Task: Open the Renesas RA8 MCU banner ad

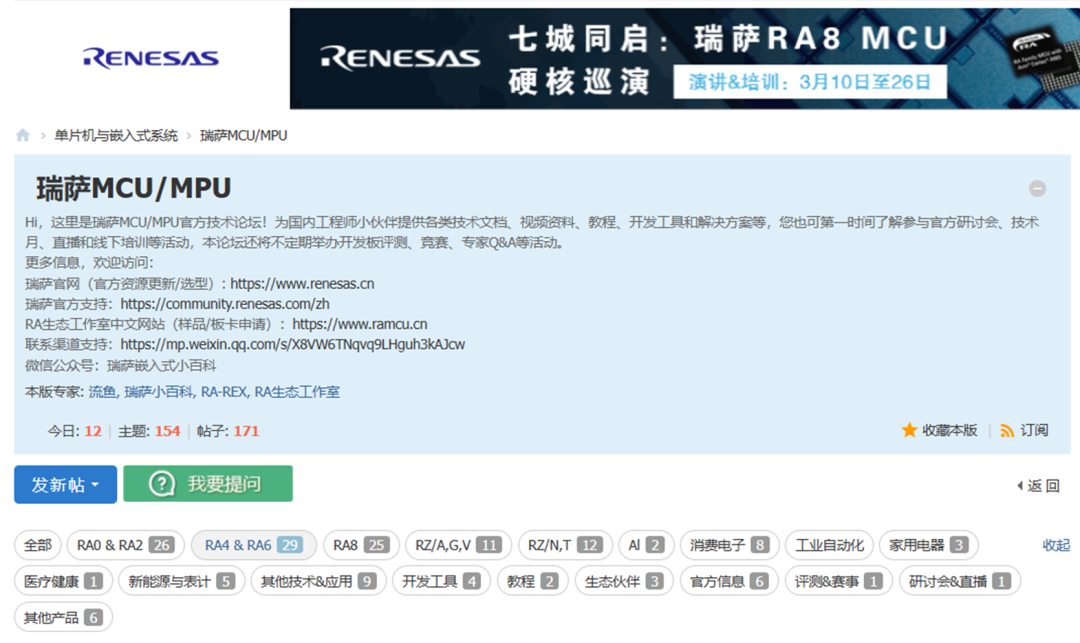Action: click(x=684, y=58)
